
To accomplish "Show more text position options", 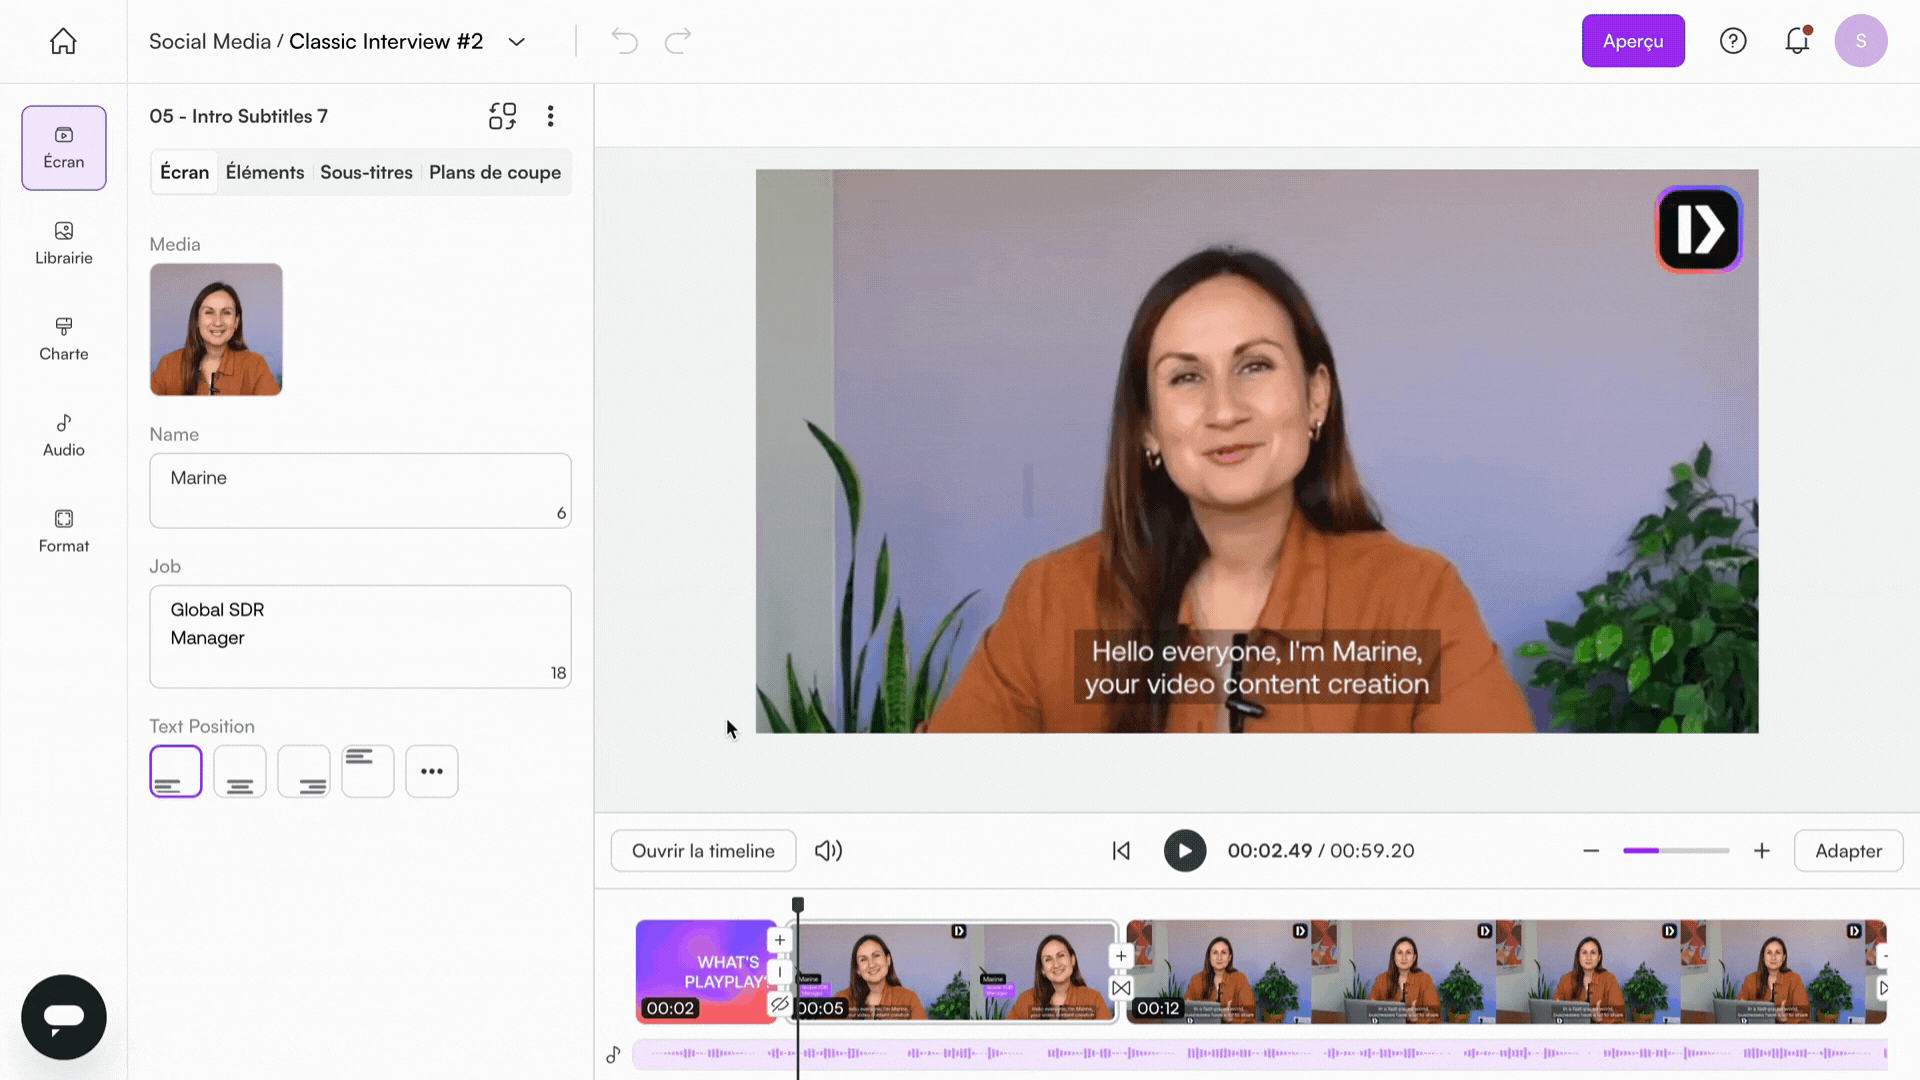I will [431, 771].
